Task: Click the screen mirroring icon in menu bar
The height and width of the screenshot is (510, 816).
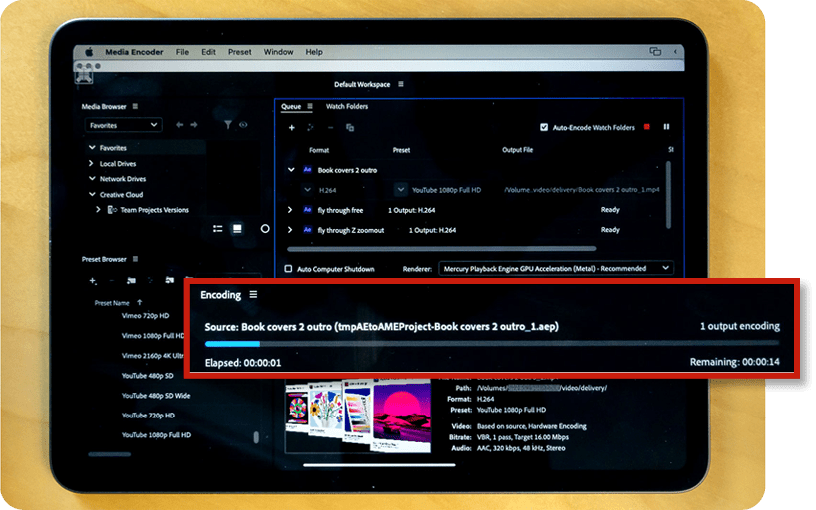Action: (655, 51)
